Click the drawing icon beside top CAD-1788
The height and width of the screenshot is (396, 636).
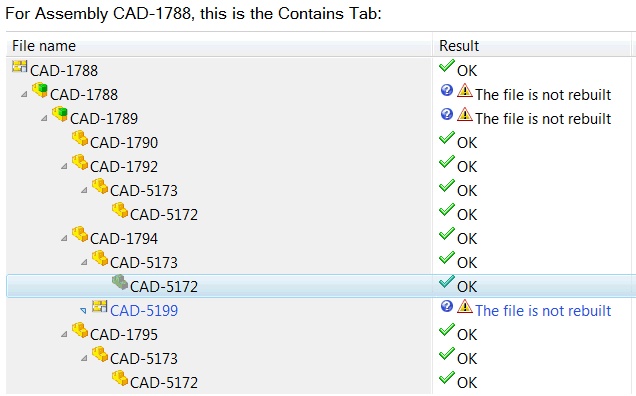(19, 66)
